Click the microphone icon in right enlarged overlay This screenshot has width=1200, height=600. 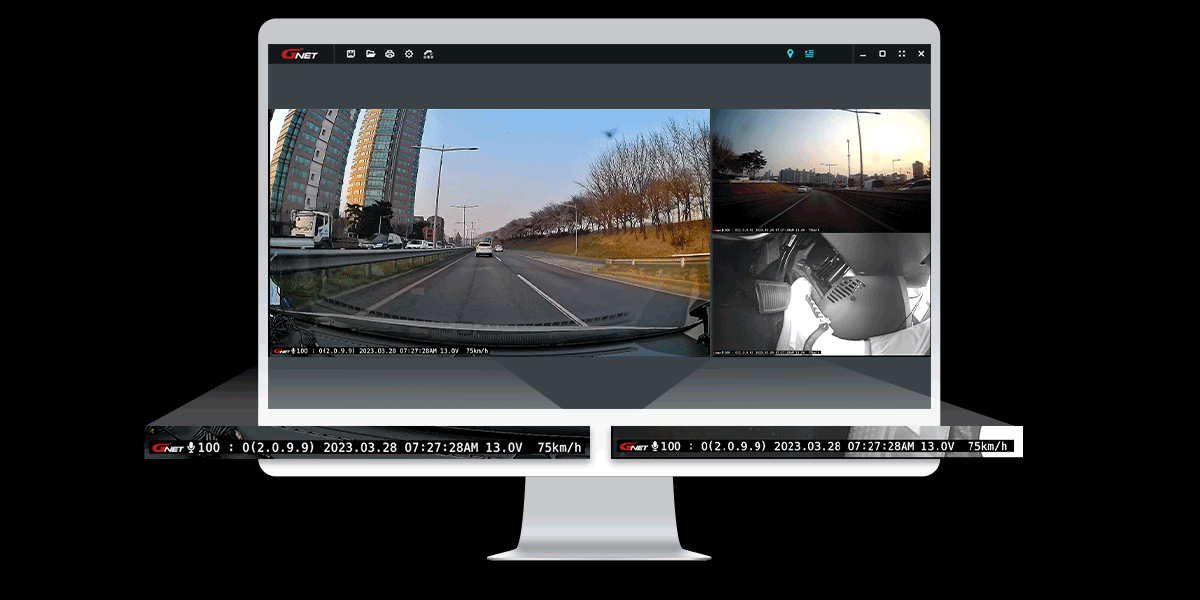[x=654, y=446]
